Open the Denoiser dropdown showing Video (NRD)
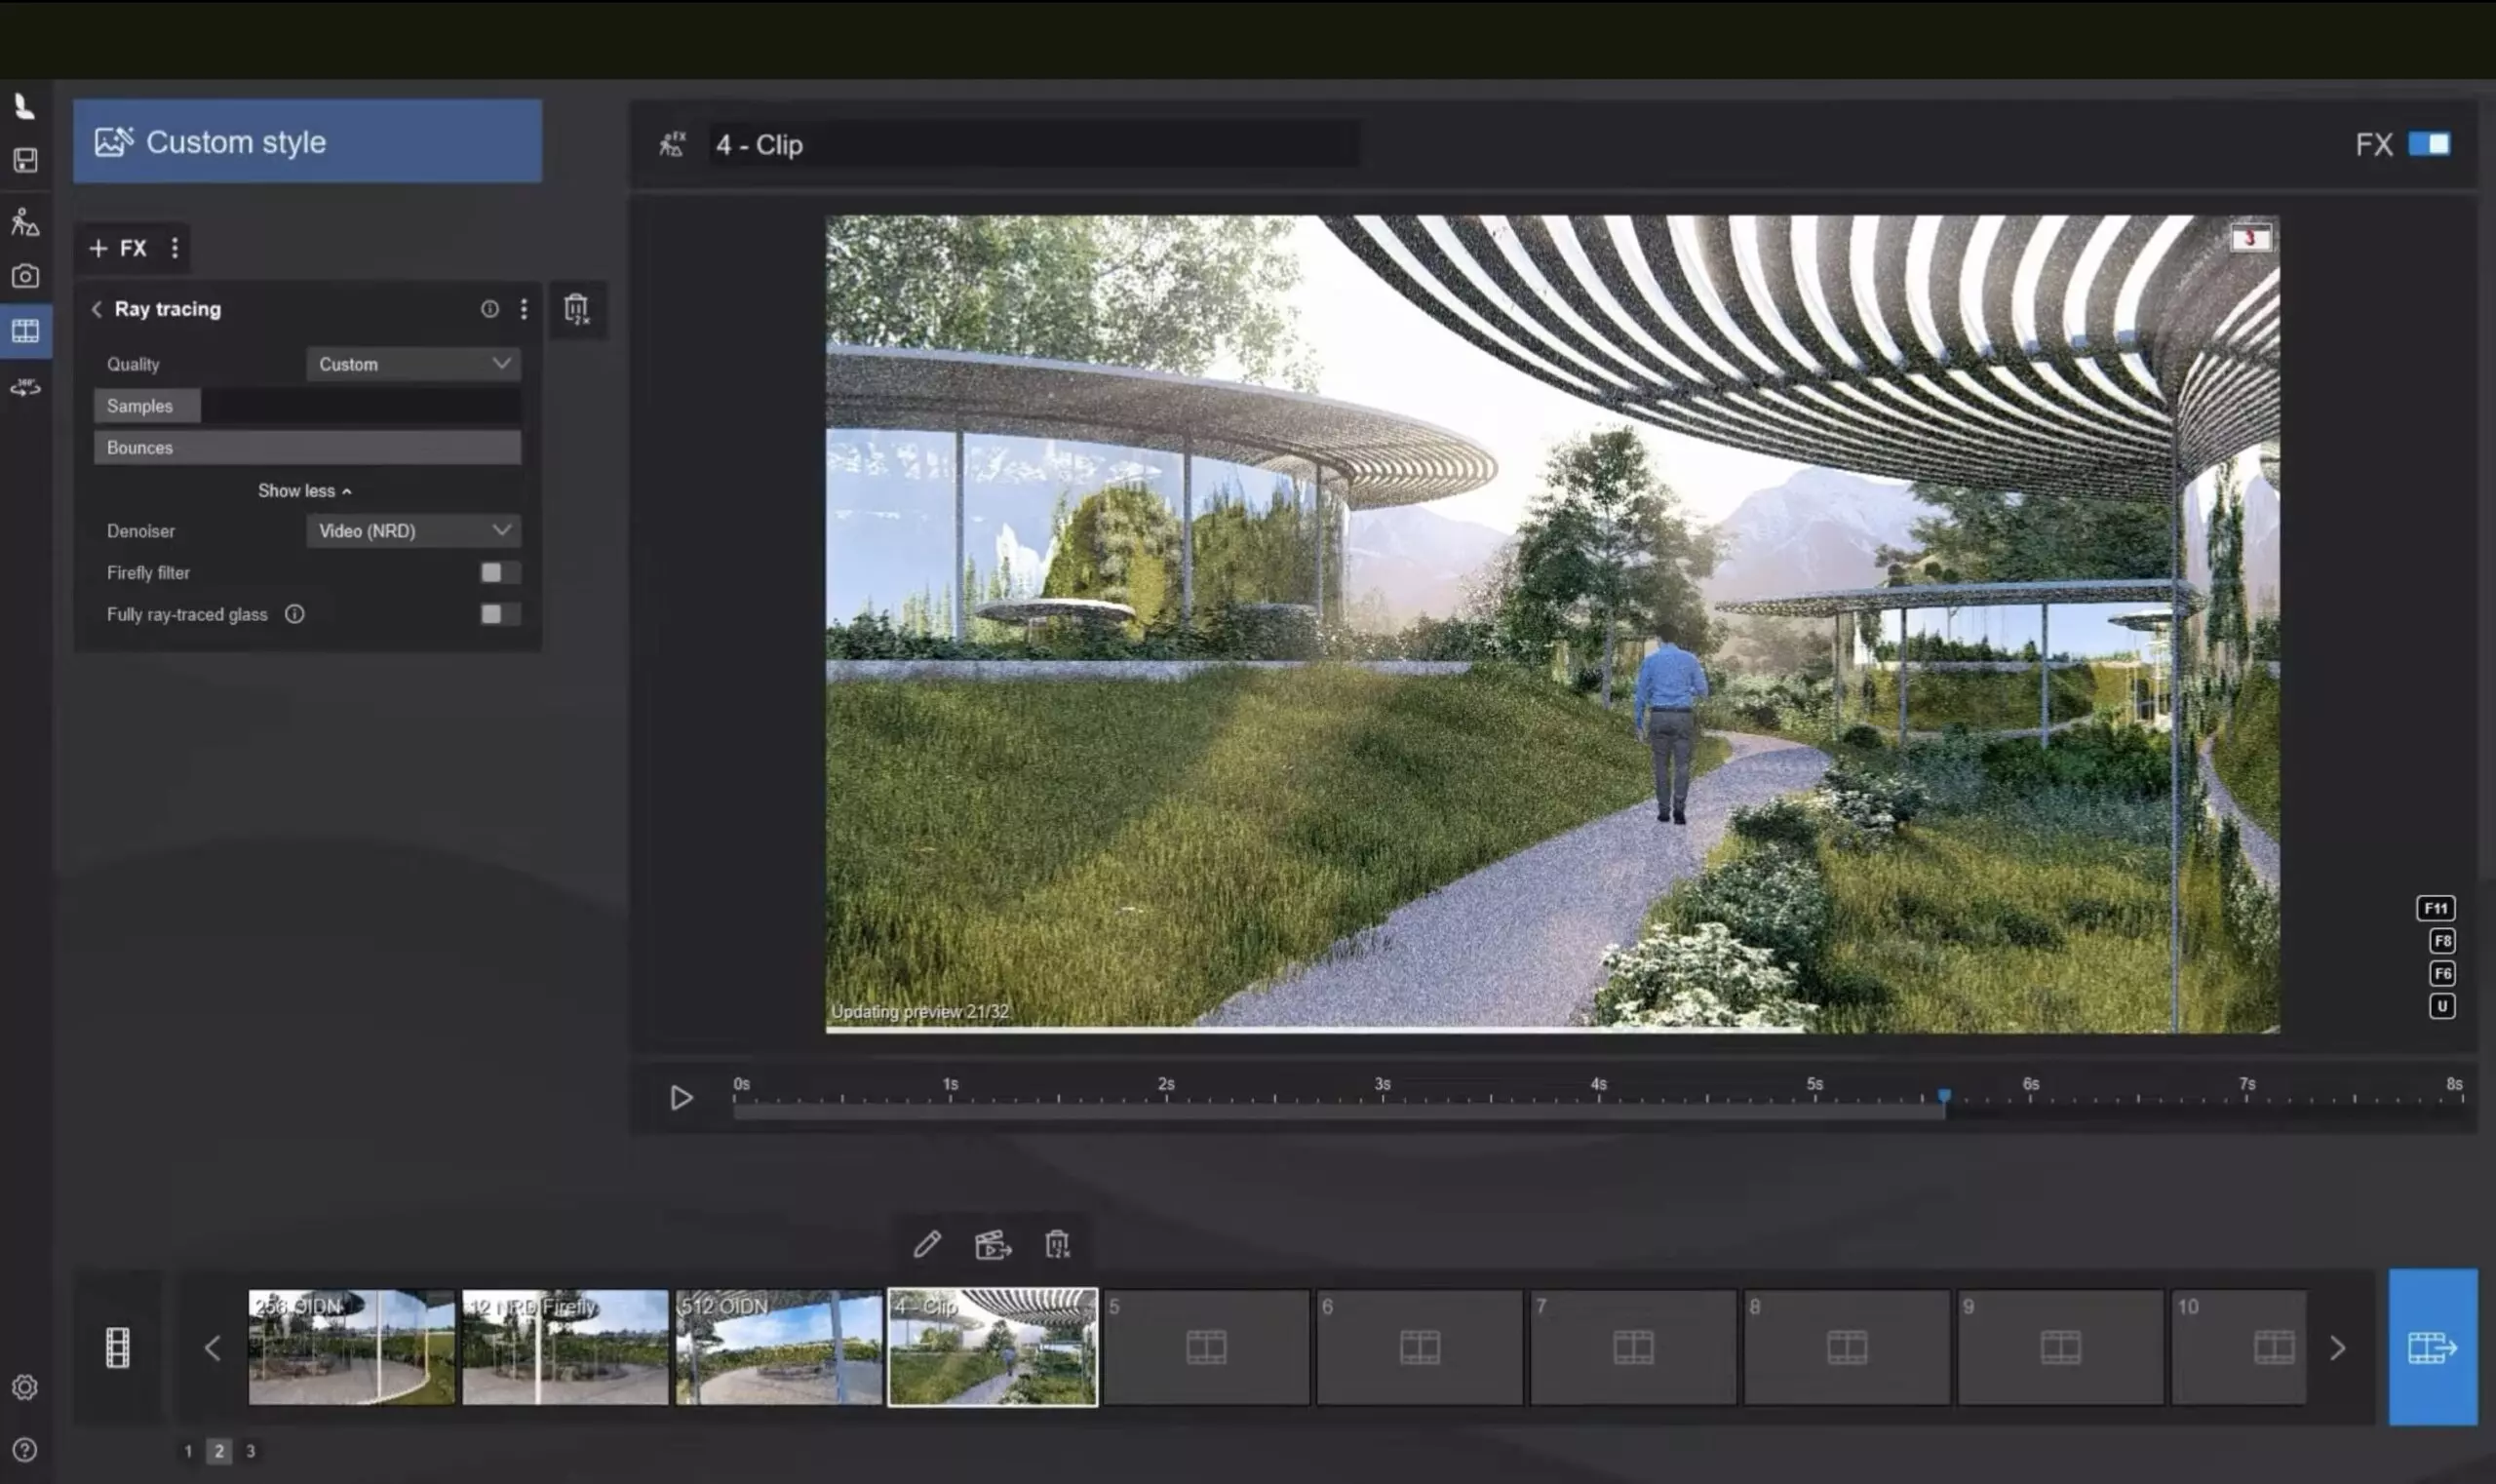 tap(413, 531)
